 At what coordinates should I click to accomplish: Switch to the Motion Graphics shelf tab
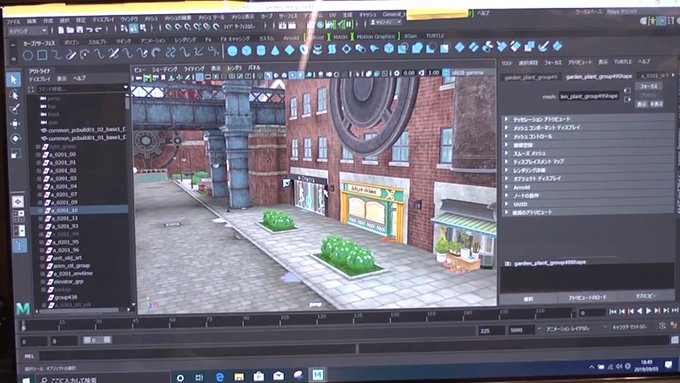coord(376,36)
